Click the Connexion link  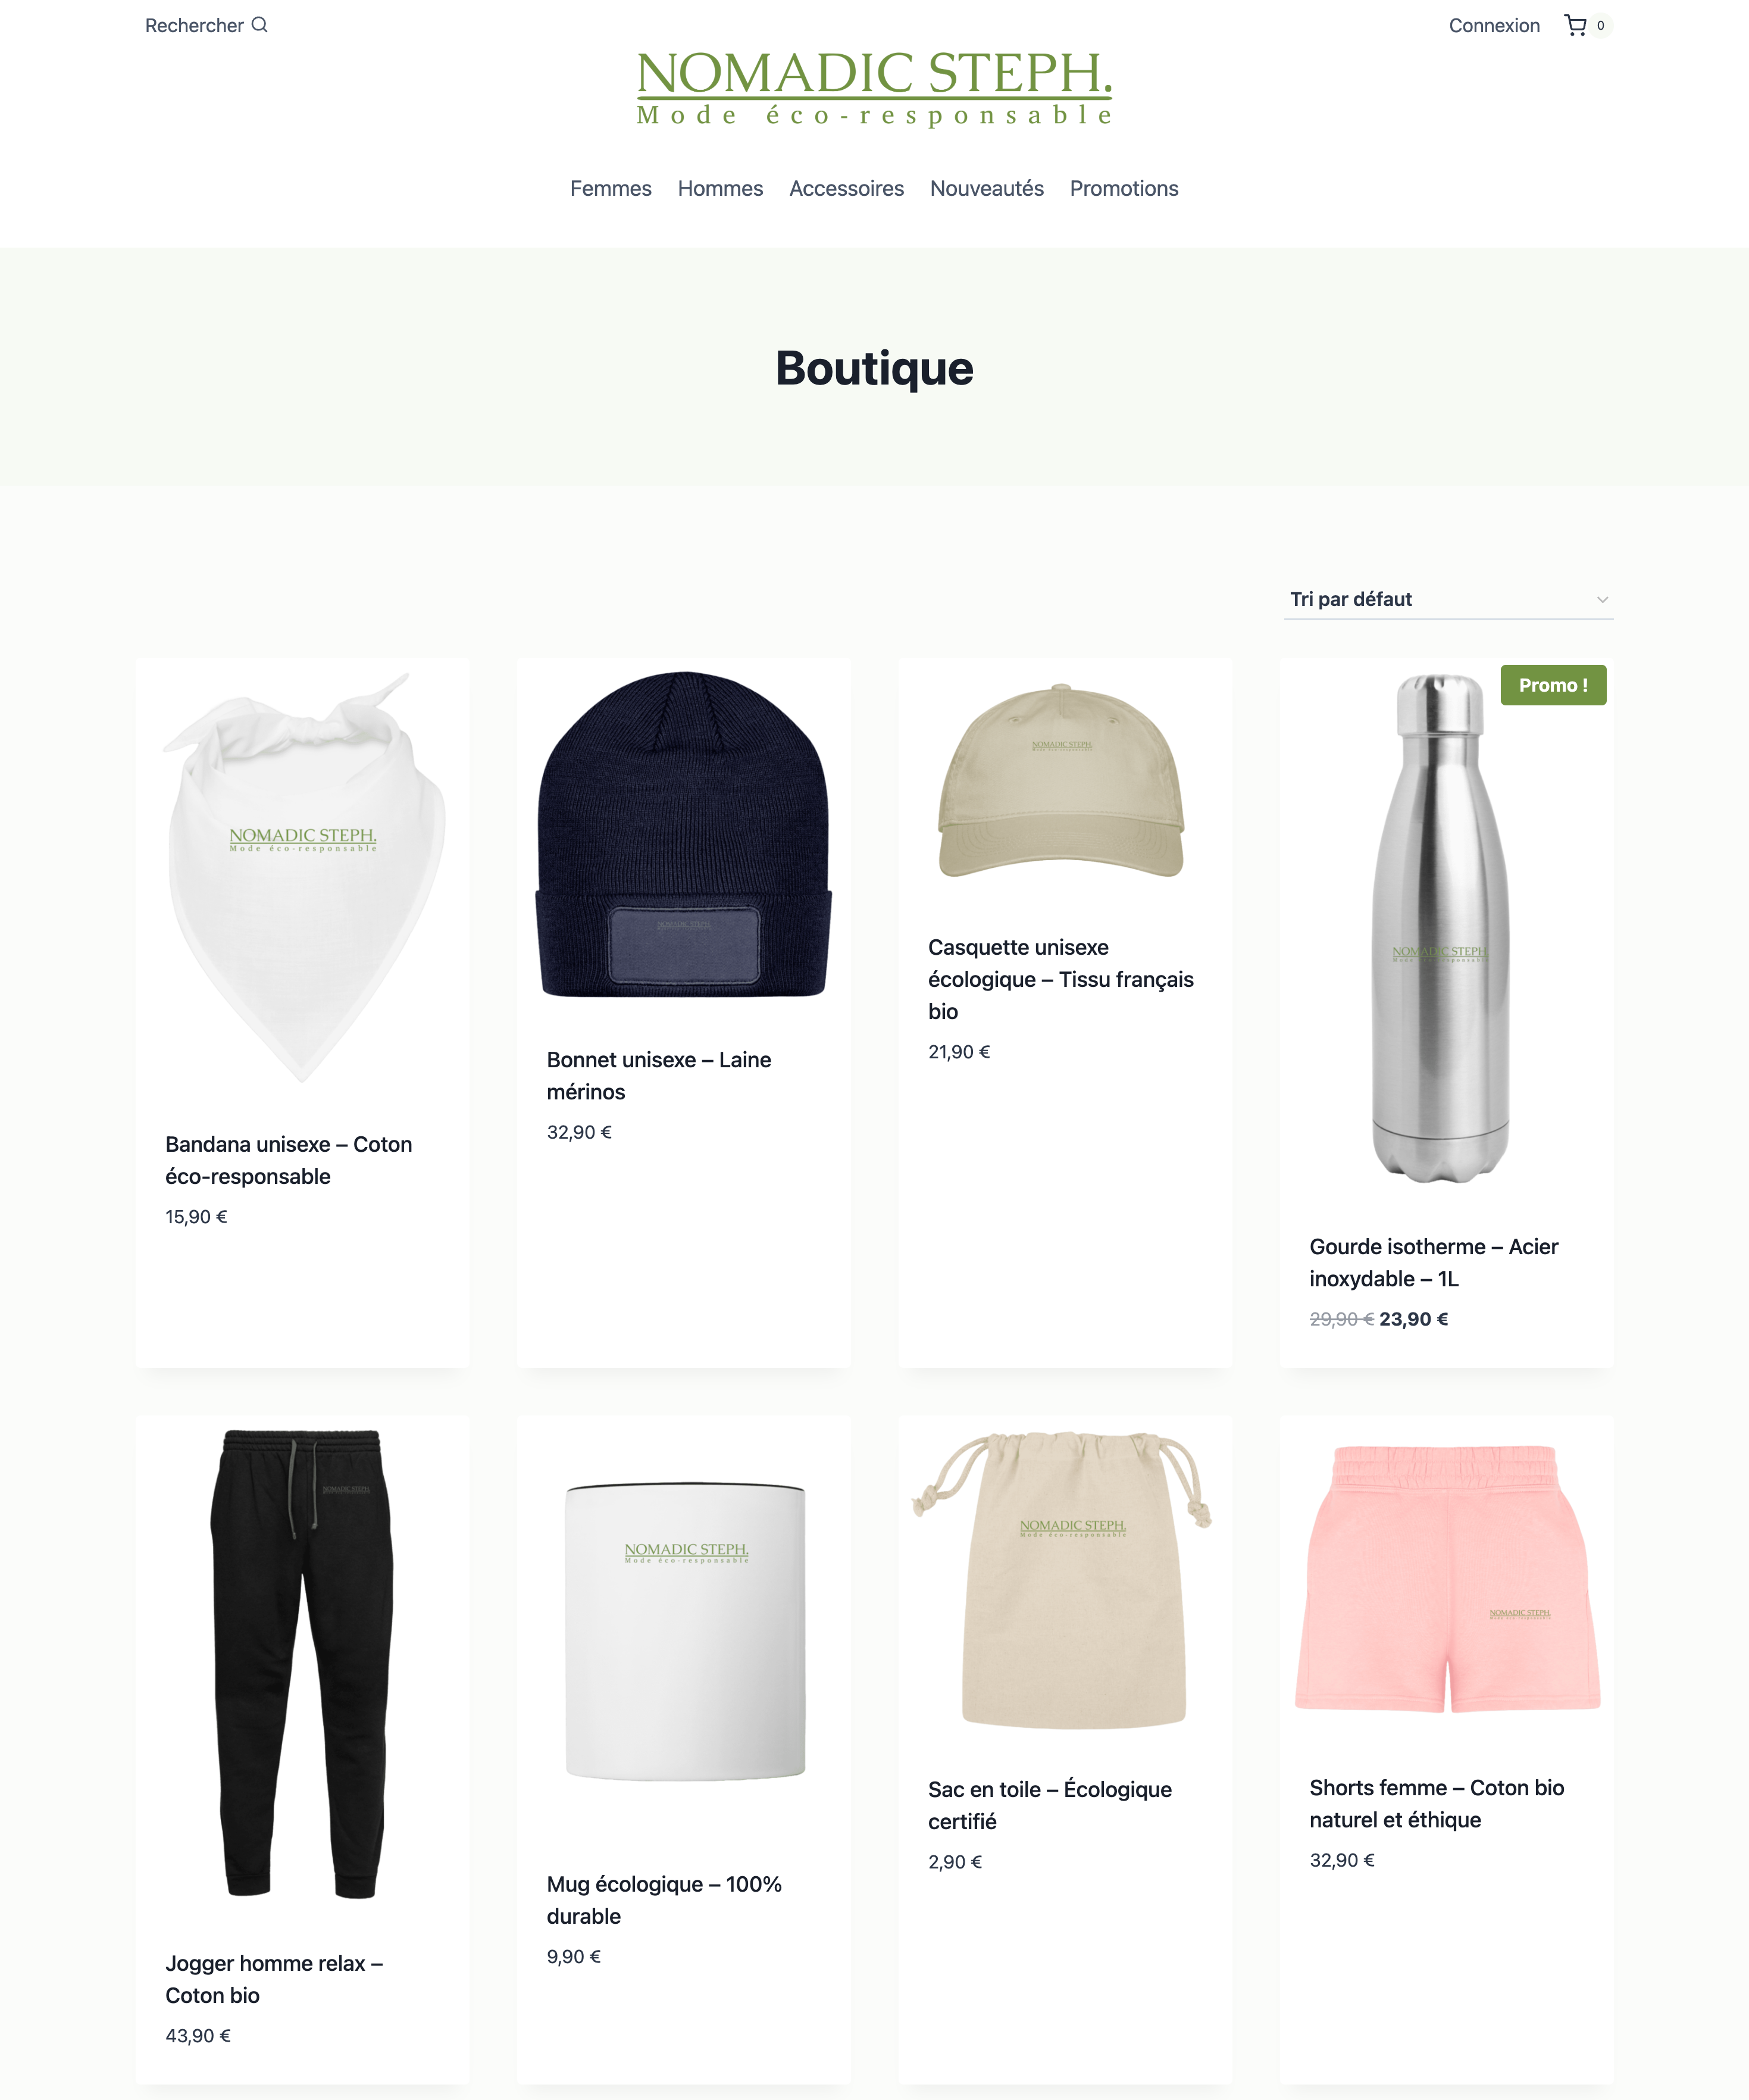(1493, 25)
